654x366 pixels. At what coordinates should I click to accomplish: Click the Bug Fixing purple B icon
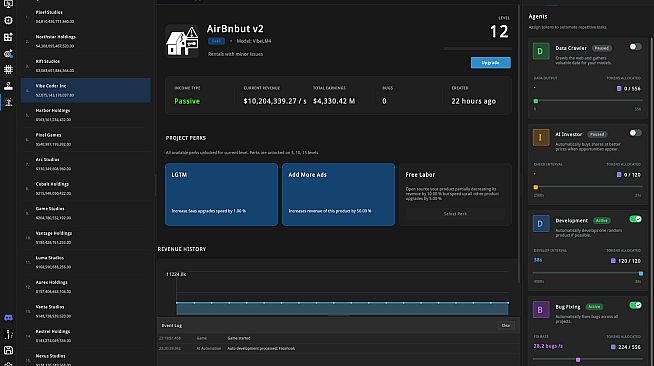pos(541,310)
